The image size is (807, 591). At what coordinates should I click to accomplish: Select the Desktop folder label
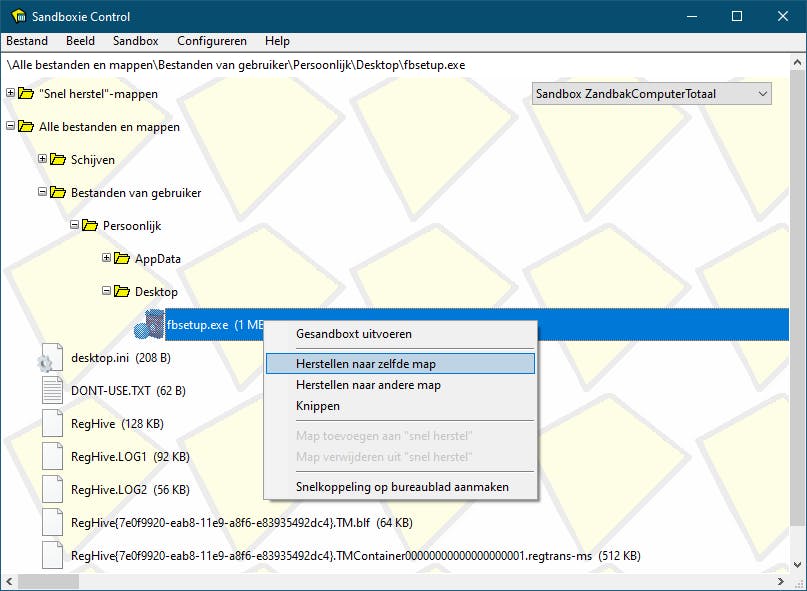[156, 291]
